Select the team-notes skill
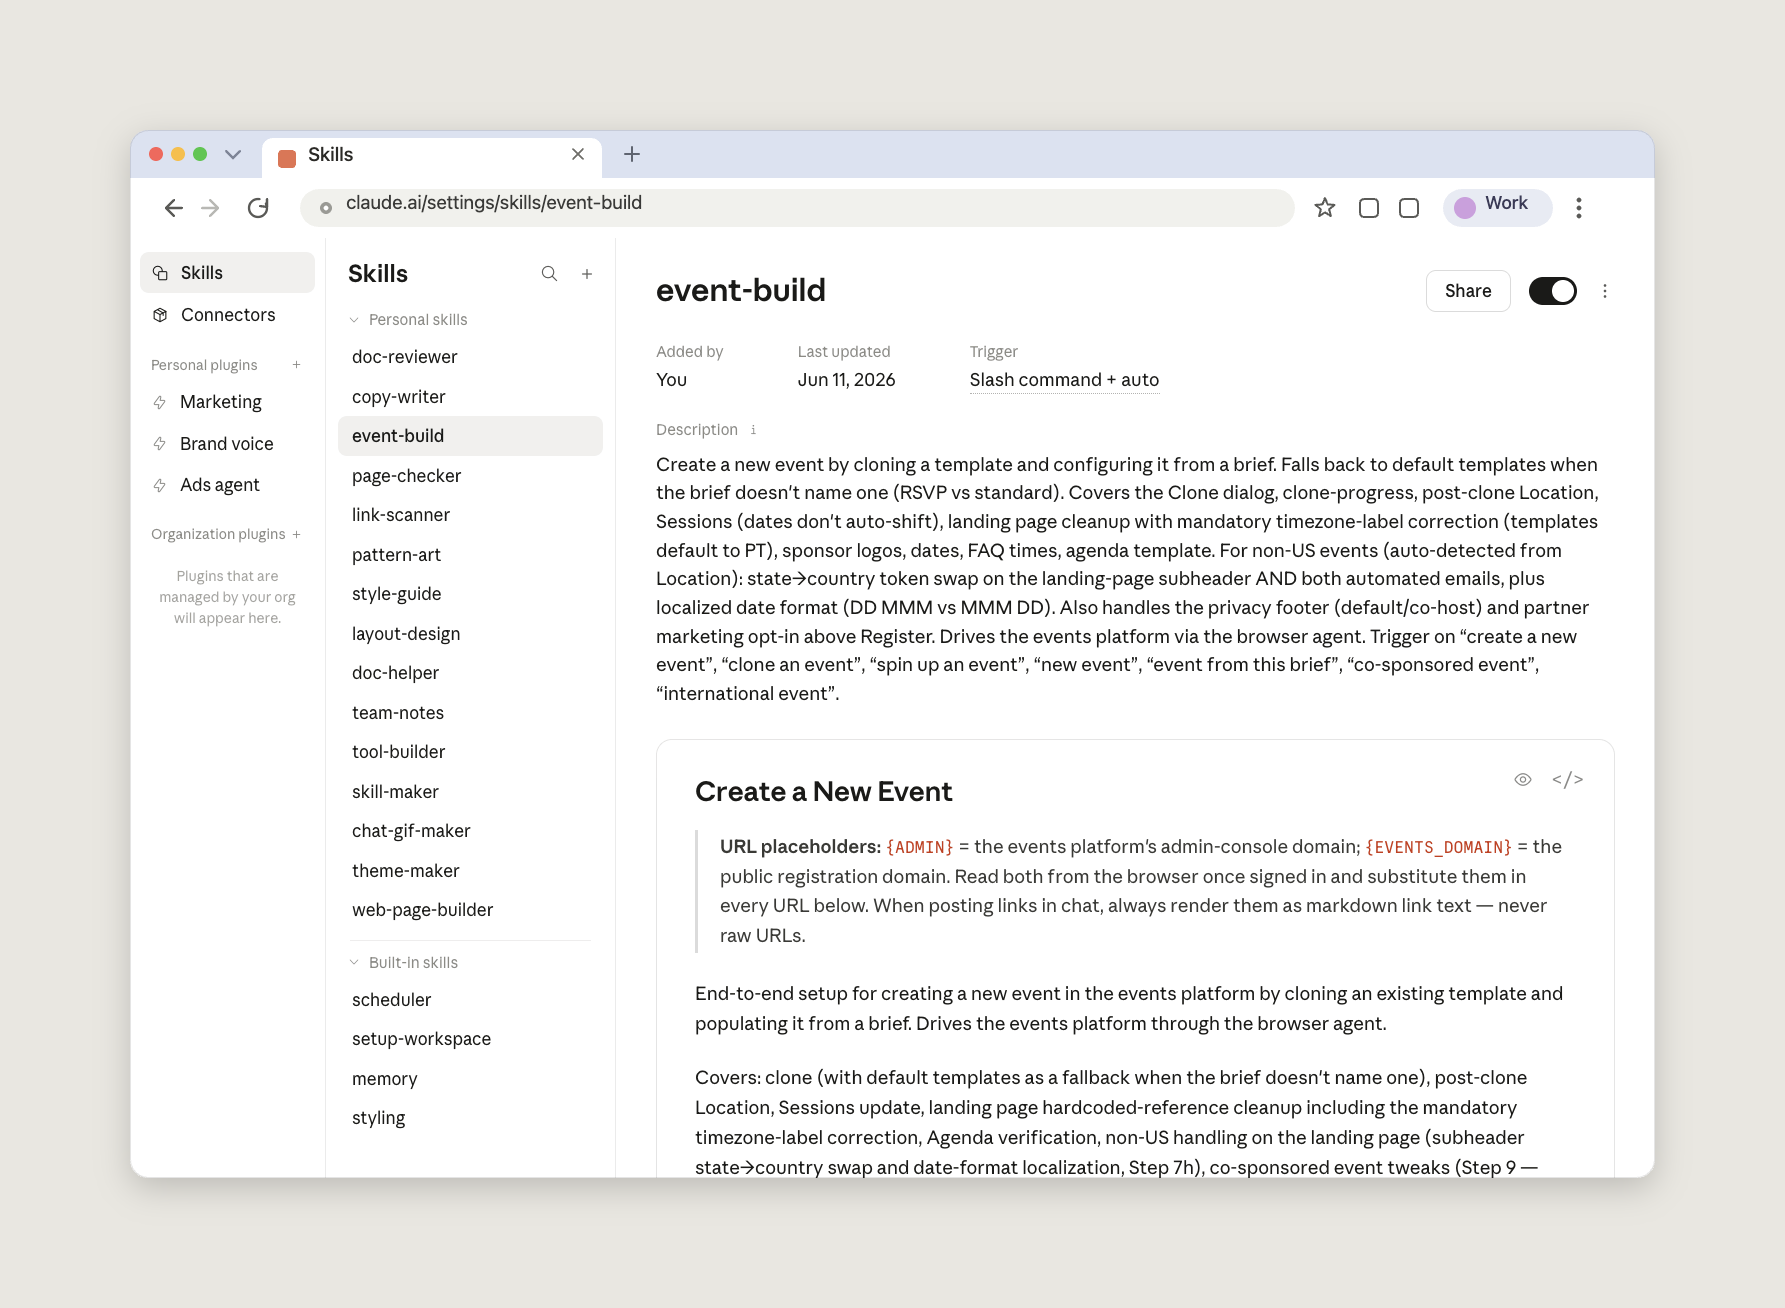The height and width of the screenshot is (1308, 1785). click(x=470, y=713)
